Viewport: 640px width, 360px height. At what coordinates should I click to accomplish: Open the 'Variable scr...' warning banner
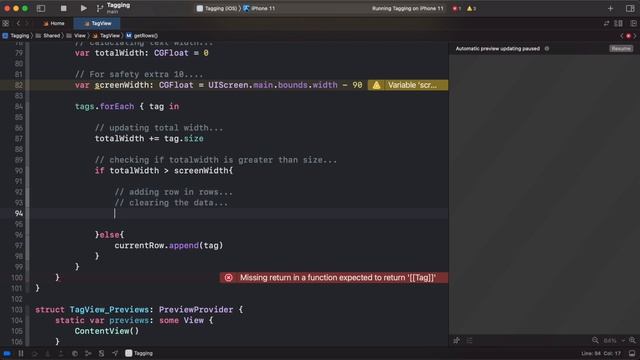[408, 85]
